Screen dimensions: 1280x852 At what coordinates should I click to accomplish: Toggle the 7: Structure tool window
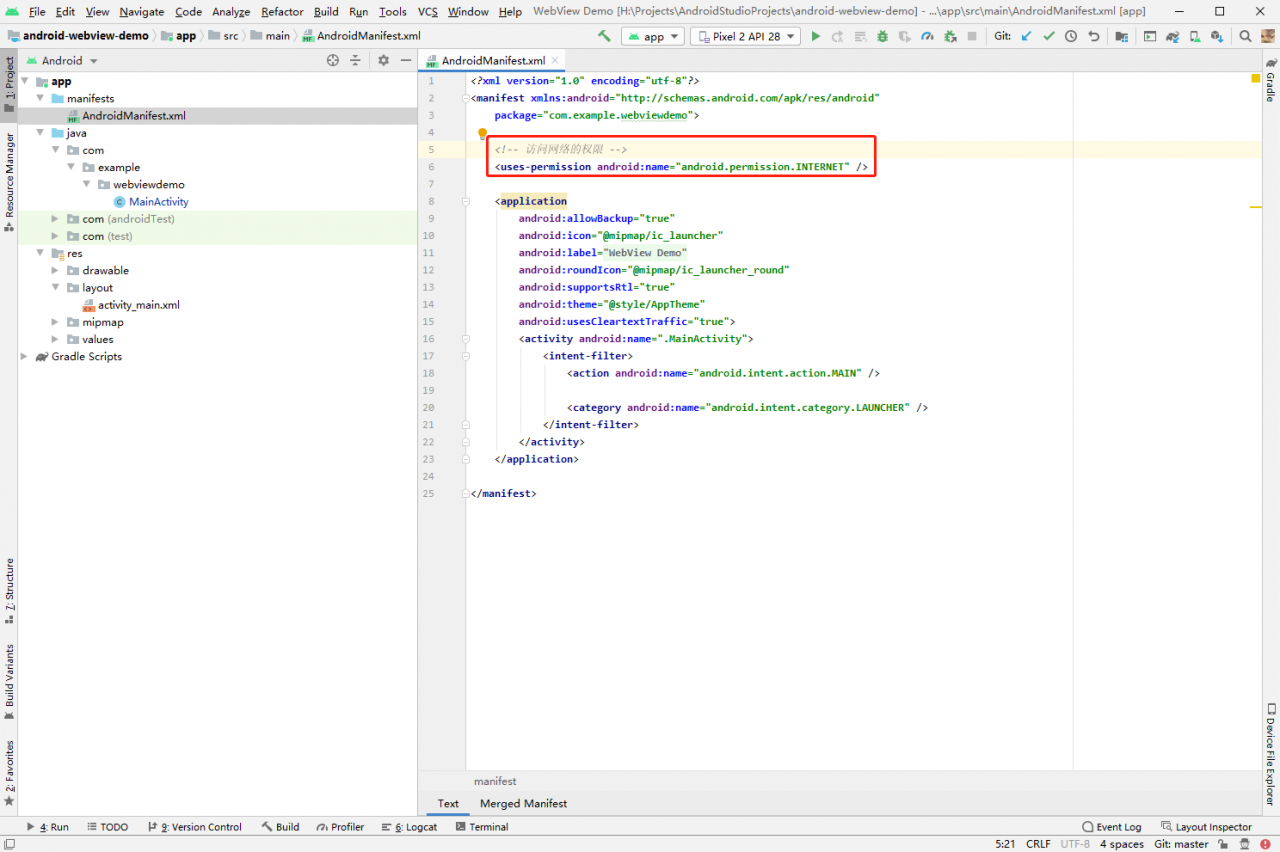point(8,591)
